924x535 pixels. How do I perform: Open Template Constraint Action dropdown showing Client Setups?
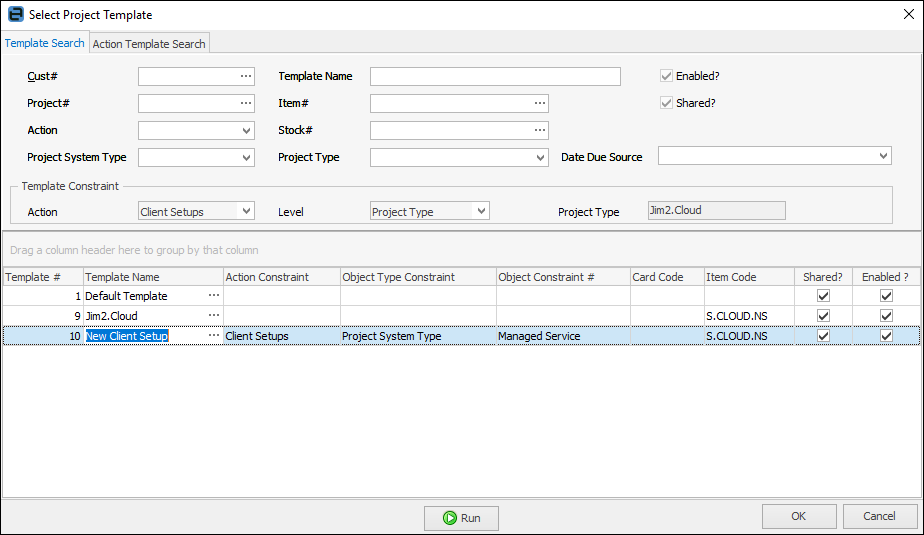246,211
